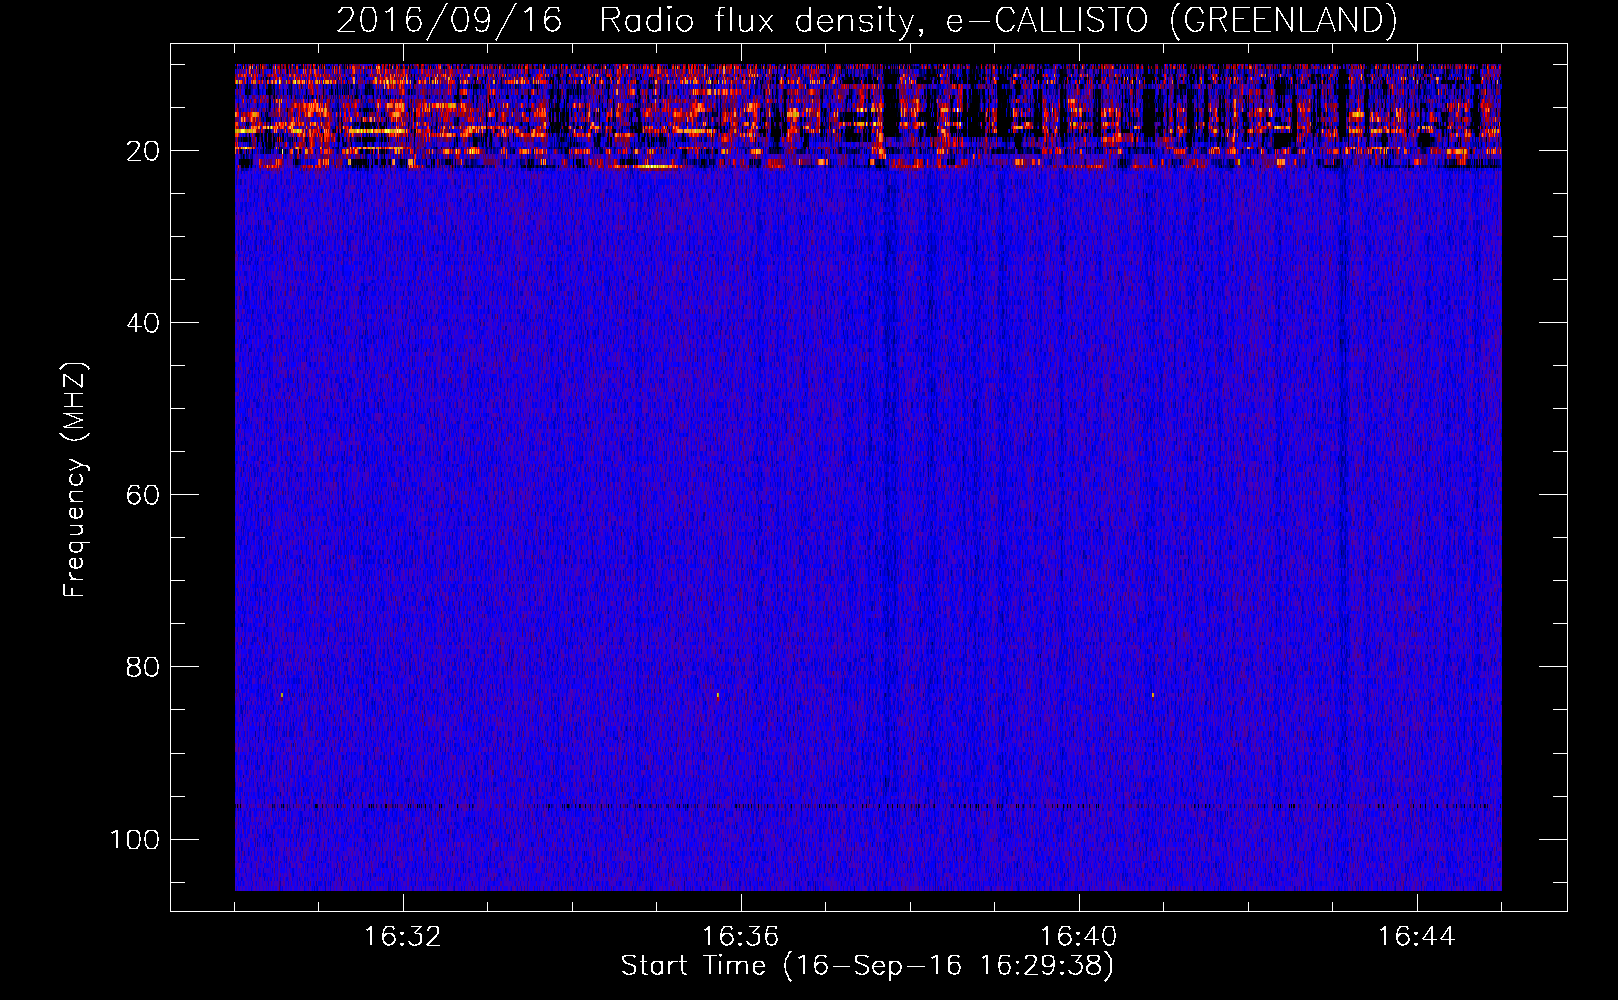Click the 20 MHz tick label

point(143,151)
